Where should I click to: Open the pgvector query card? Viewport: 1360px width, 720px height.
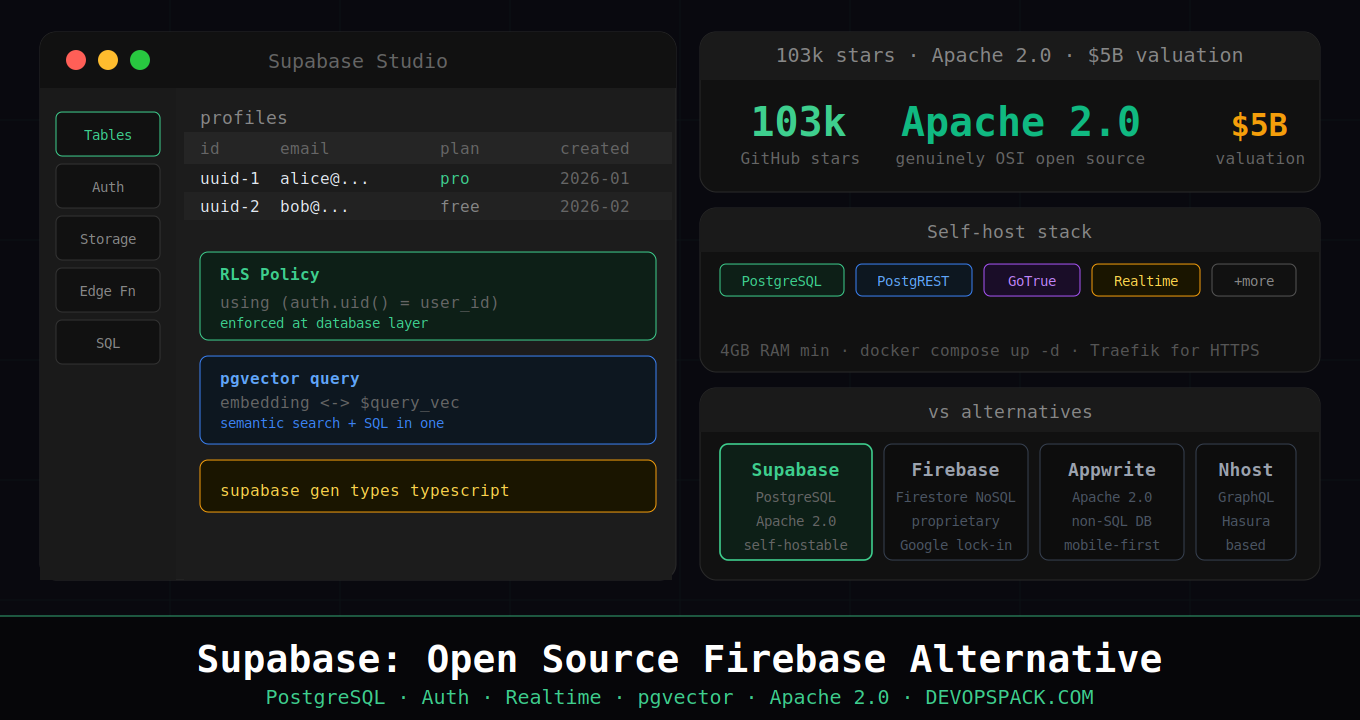(428, 400)
